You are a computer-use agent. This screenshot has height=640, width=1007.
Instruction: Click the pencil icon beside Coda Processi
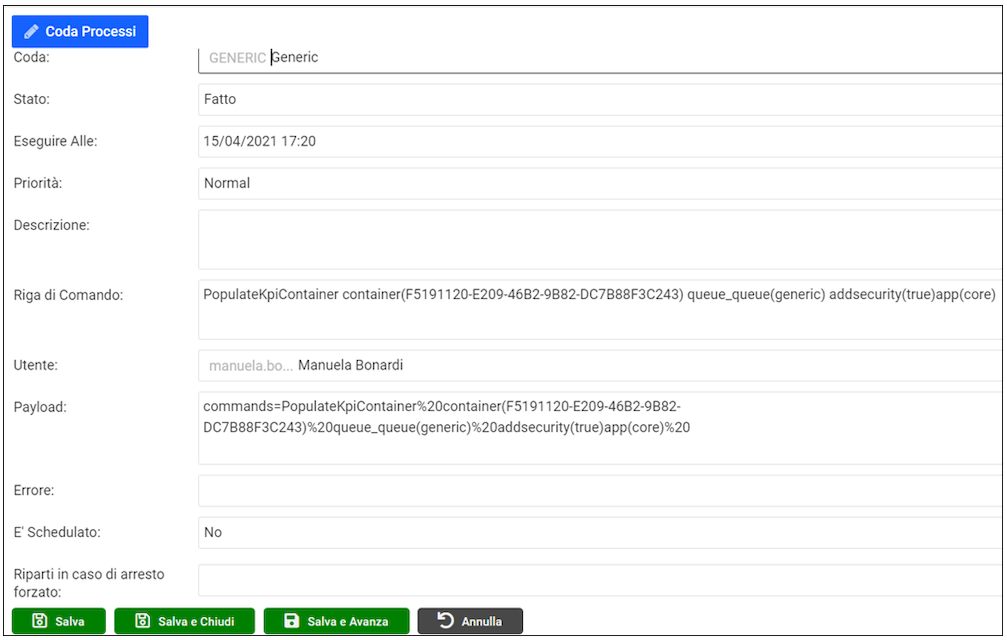click(32, 32)
